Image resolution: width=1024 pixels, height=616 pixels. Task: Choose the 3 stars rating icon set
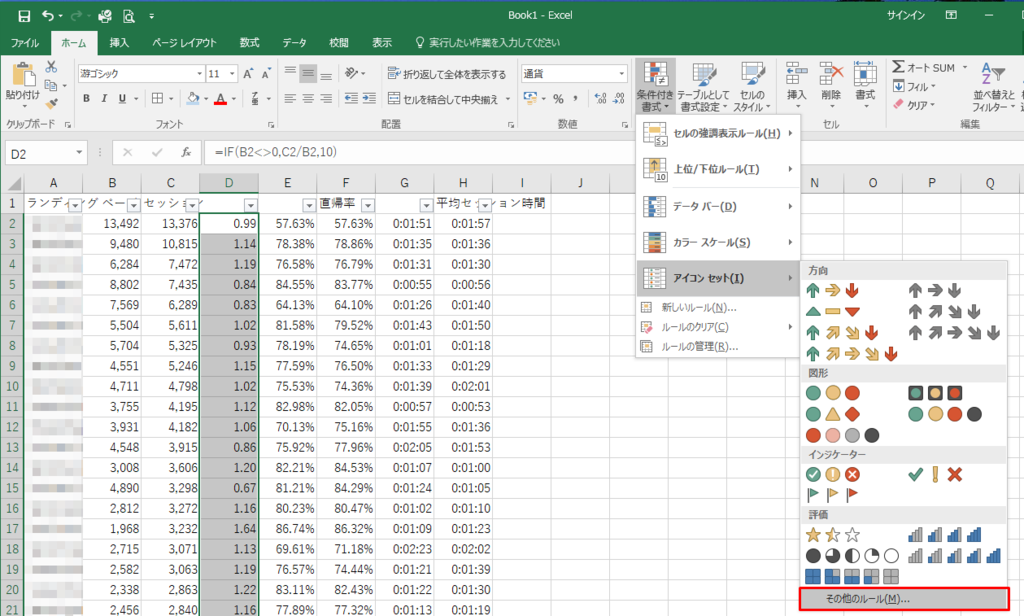tap(833, 535)
